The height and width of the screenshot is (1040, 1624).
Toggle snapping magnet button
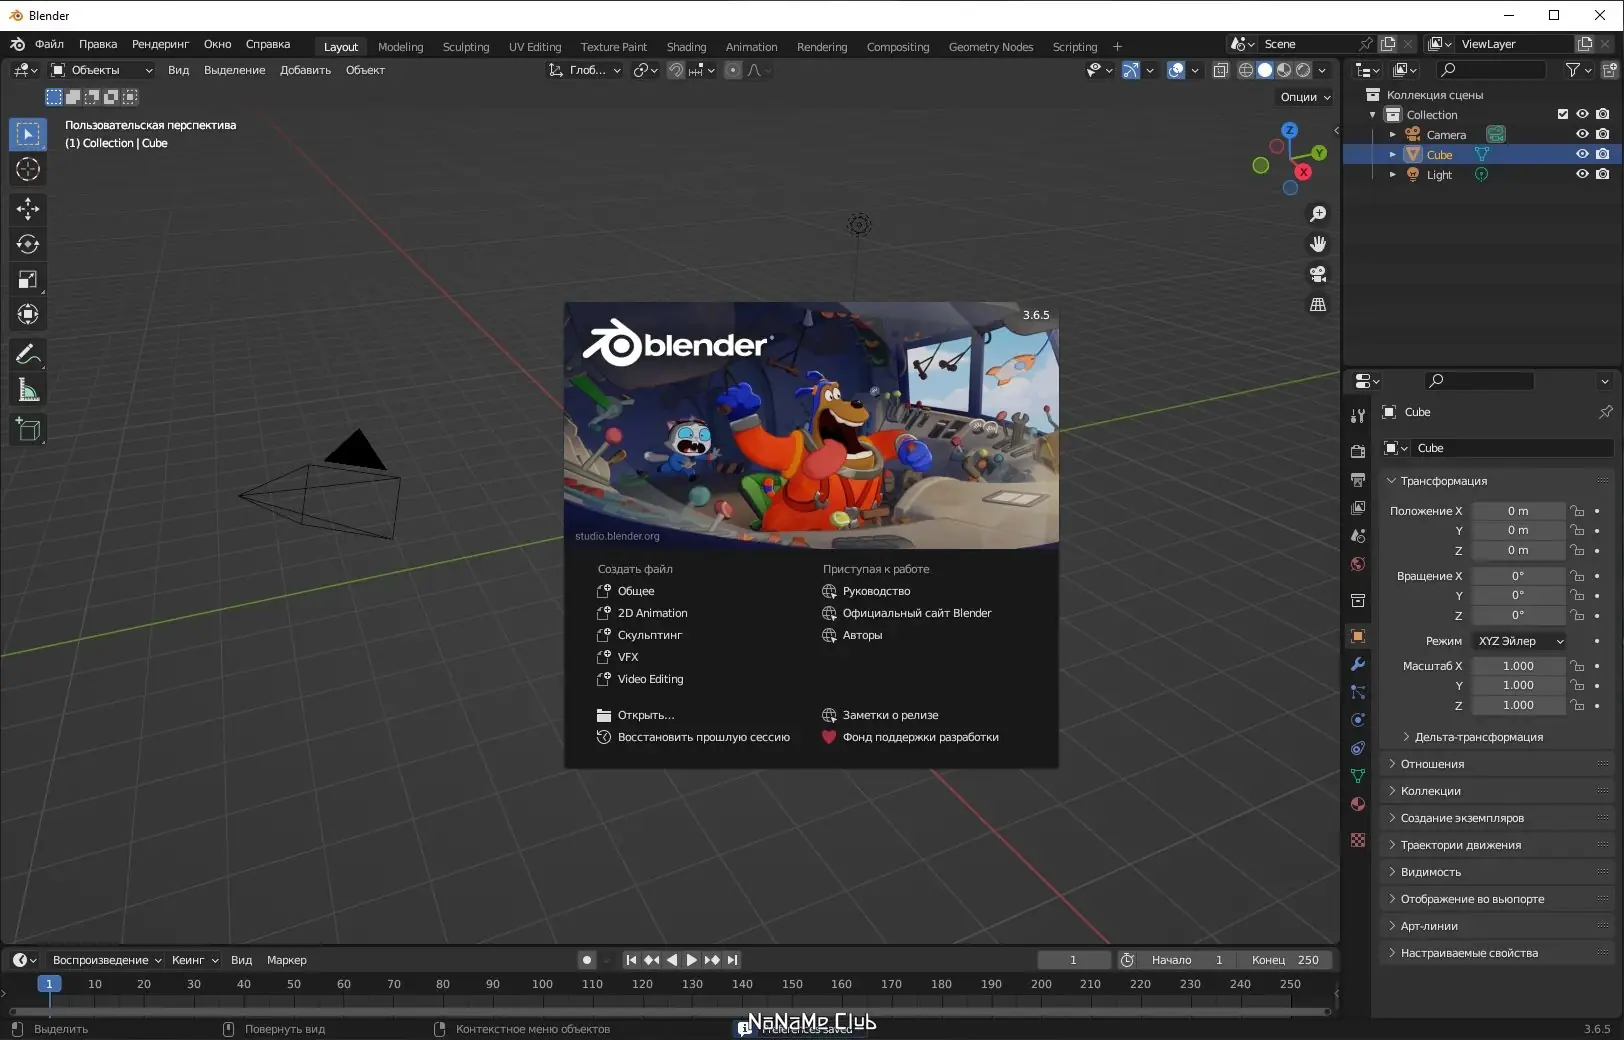(677, 70)
